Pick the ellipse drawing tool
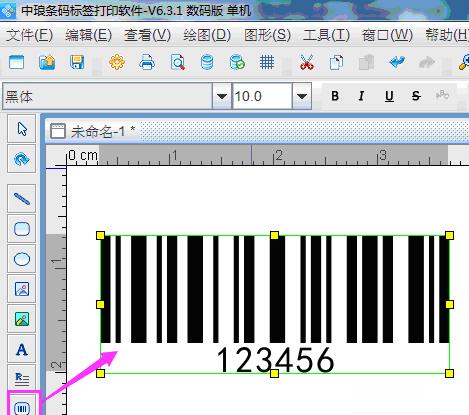 pyautogui.click(x=22, y=259)
